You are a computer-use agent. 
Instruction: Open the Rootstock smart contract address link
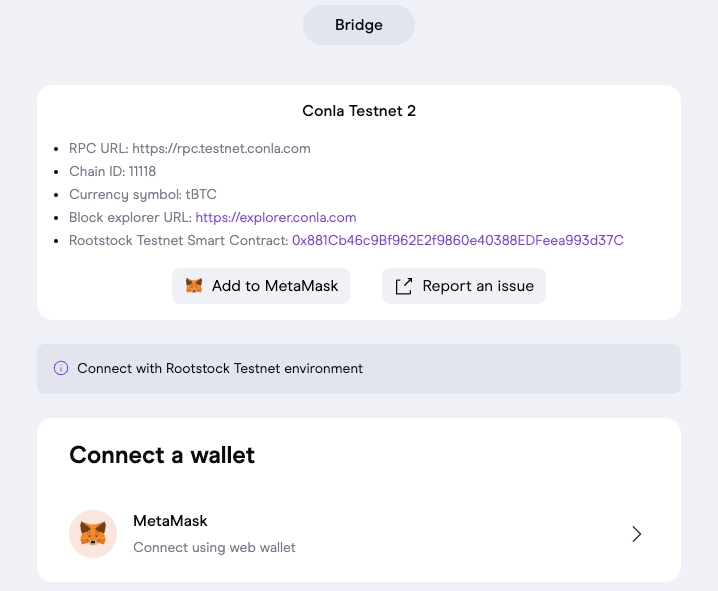[x=457, y=240]
